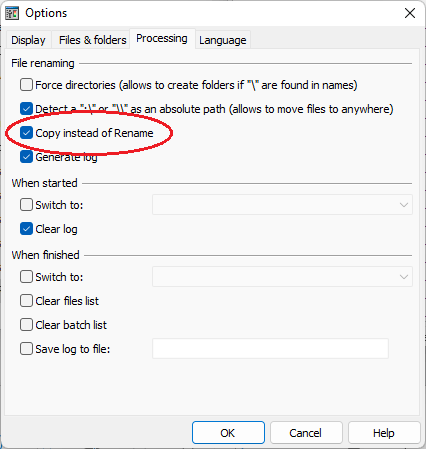Viewport: 426px width, 449px height.
Task: Check the Clear files list option
Action: (26, 301)
